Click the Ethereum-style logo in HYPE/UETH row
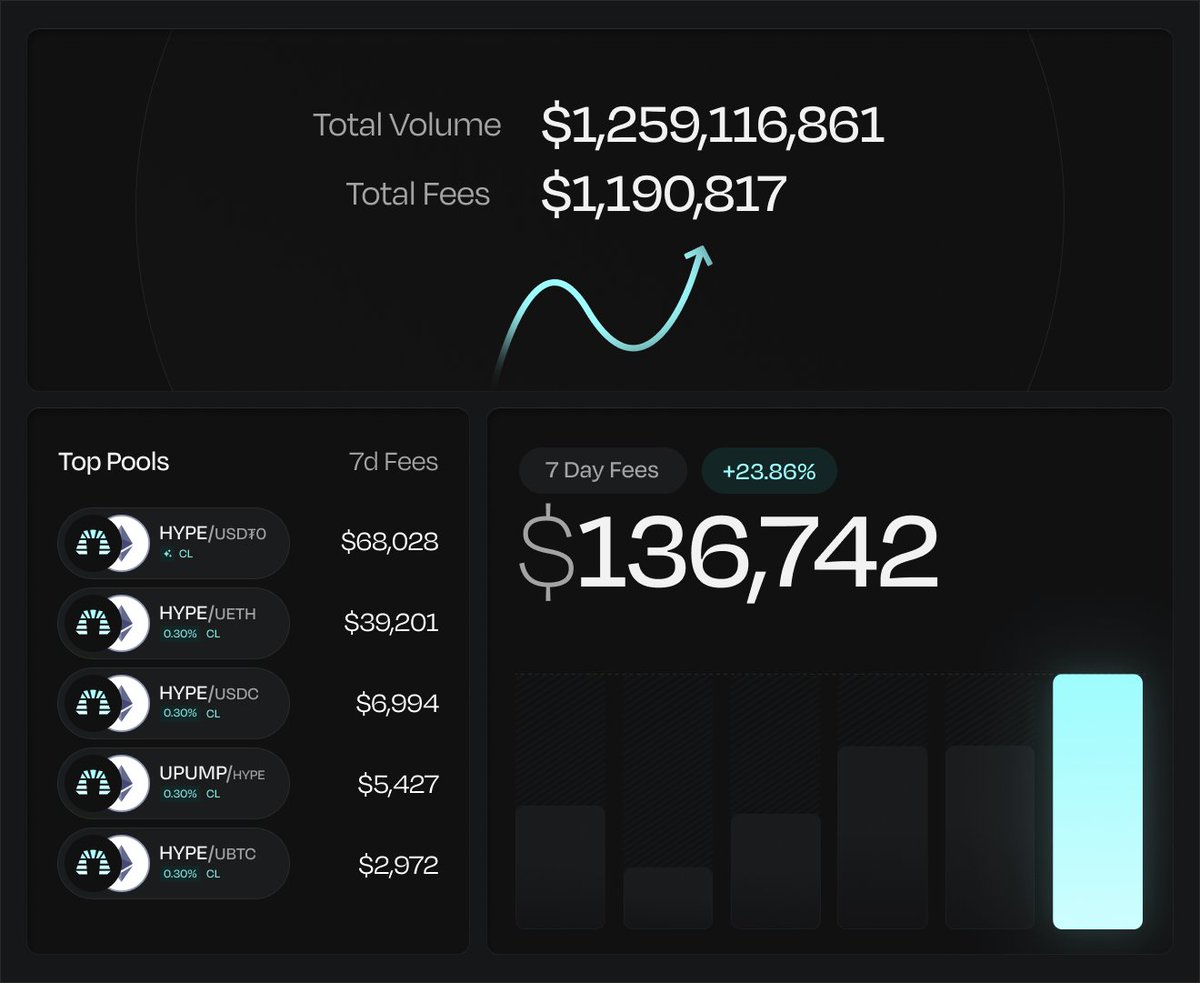Image resolution: width=1200 pixels, height=983 pixels. (133, 623)
